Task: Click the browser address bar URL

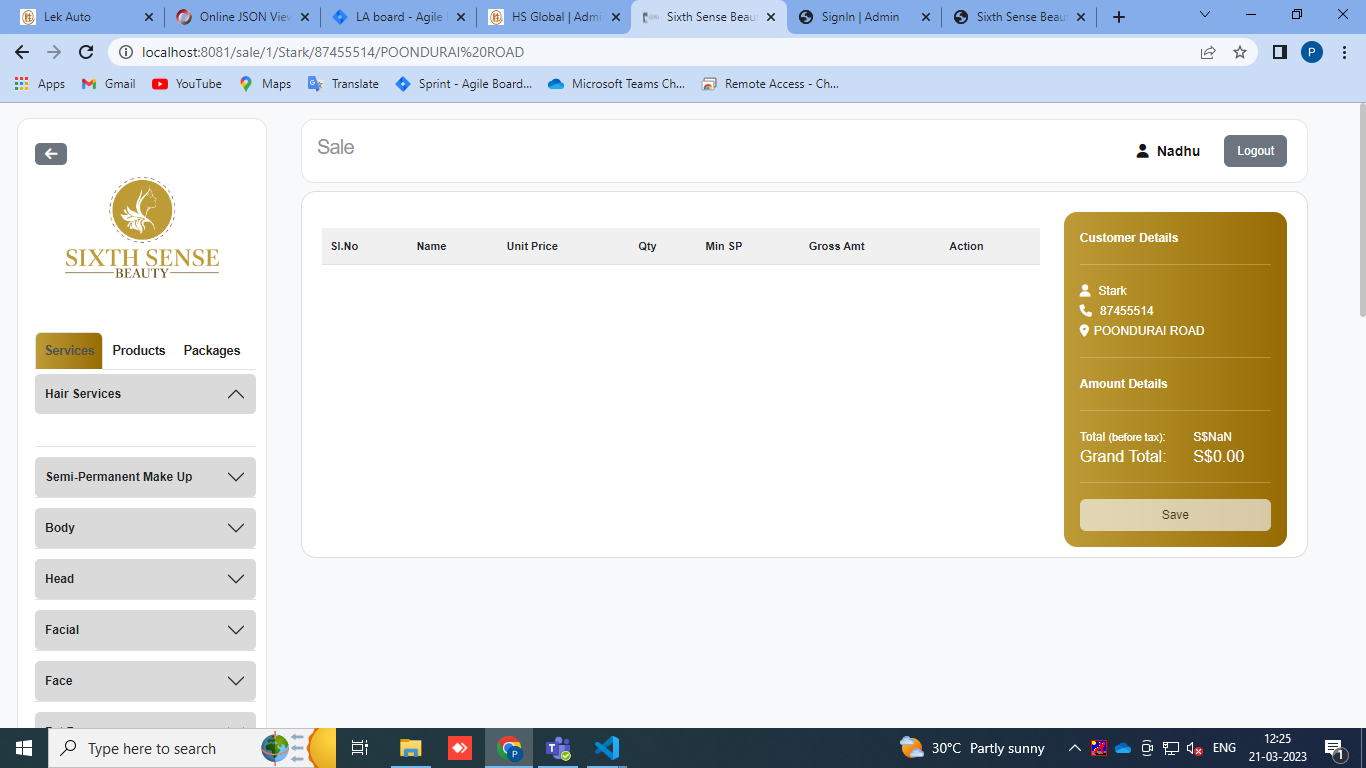Action: pyautogui.click(x=333, y=52)
